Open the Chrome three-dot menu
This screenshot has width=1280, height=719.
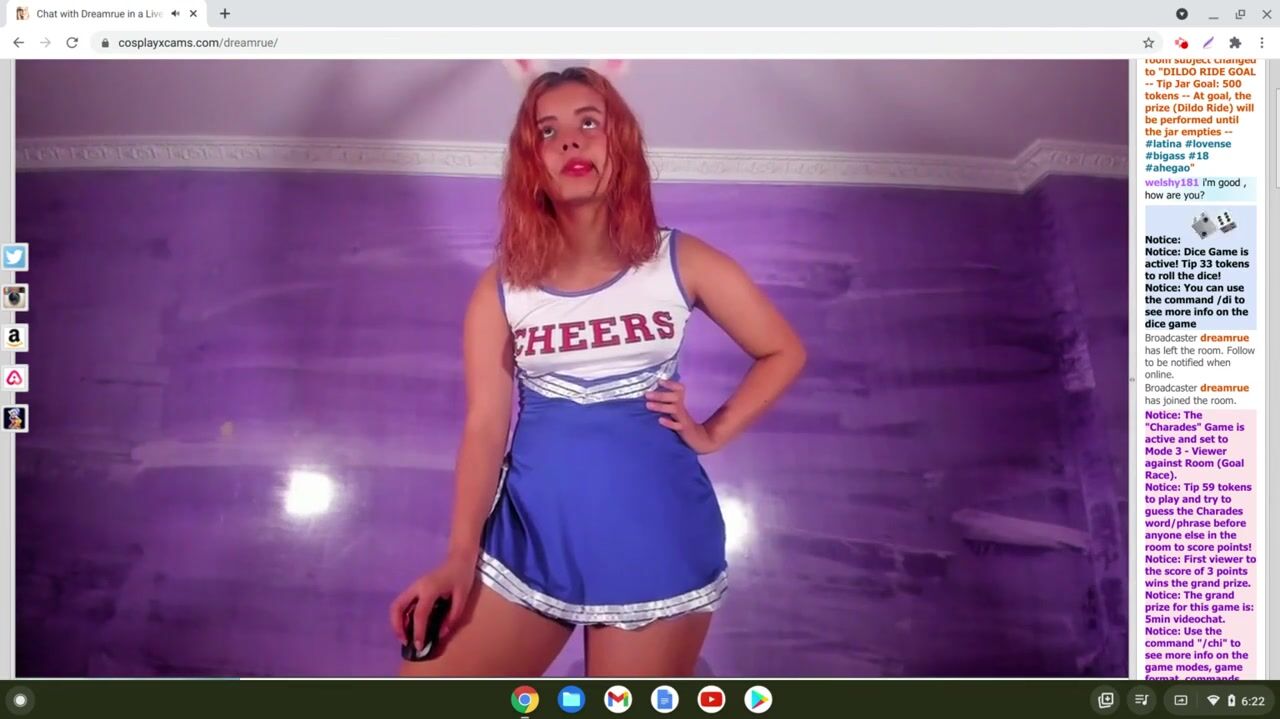pyautogui.click(x=1262, y=43)
